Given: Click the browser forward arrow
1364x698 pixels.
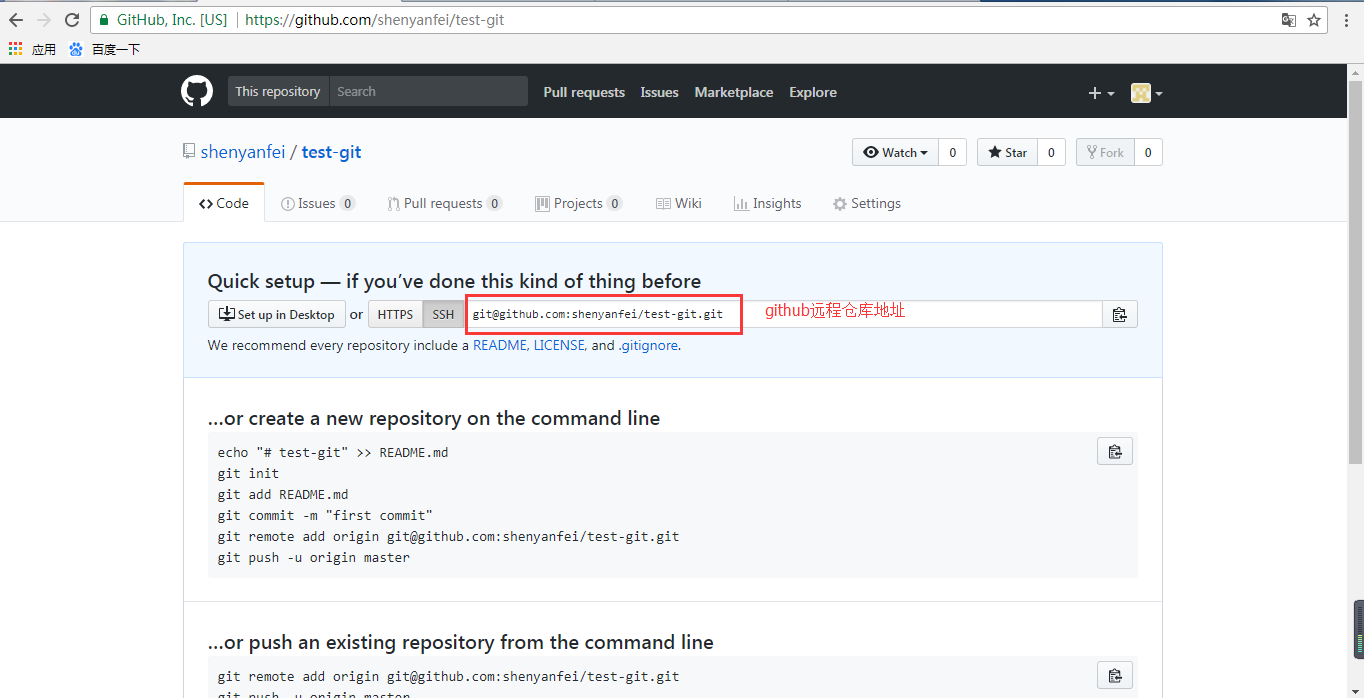Looking at the screenshot, I should point(44,20).
